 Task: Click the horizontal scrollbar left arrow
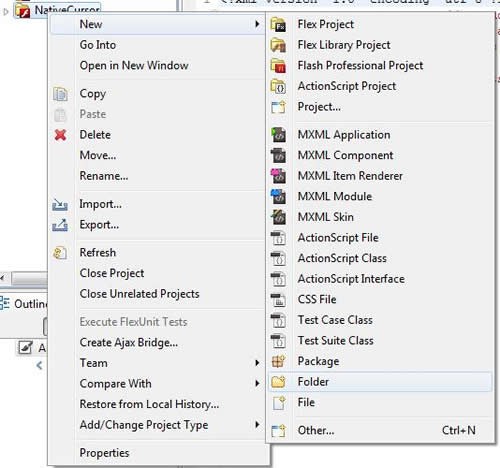click(x=3, y=278)
